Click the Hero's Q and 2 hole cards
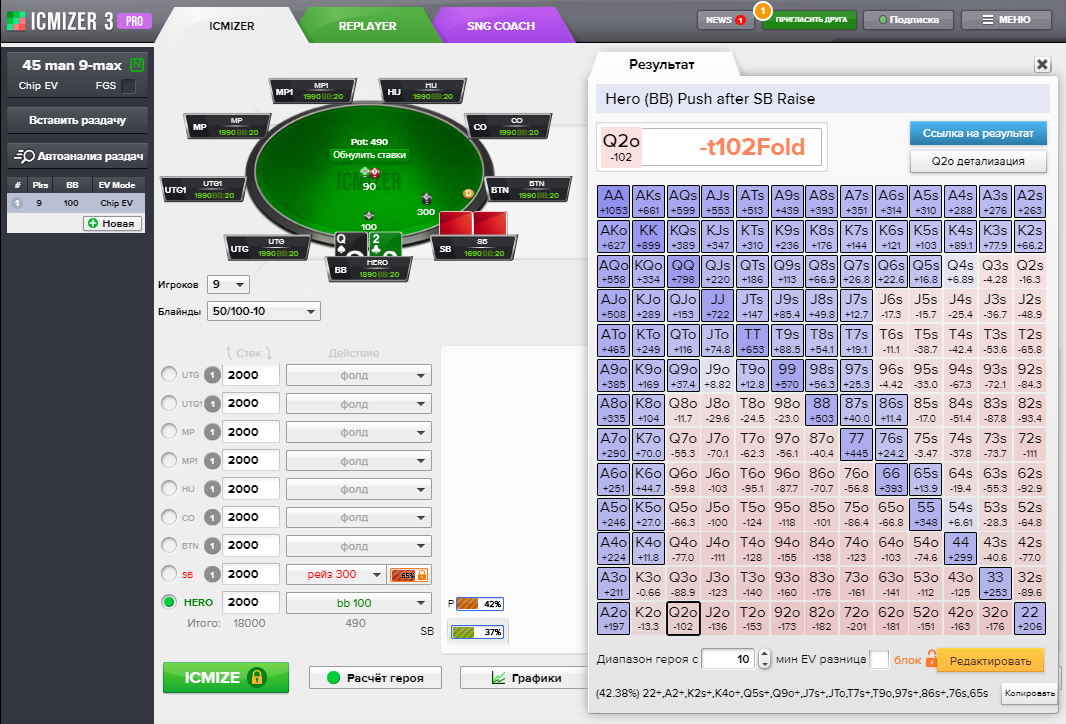 (x=368, y=244)
